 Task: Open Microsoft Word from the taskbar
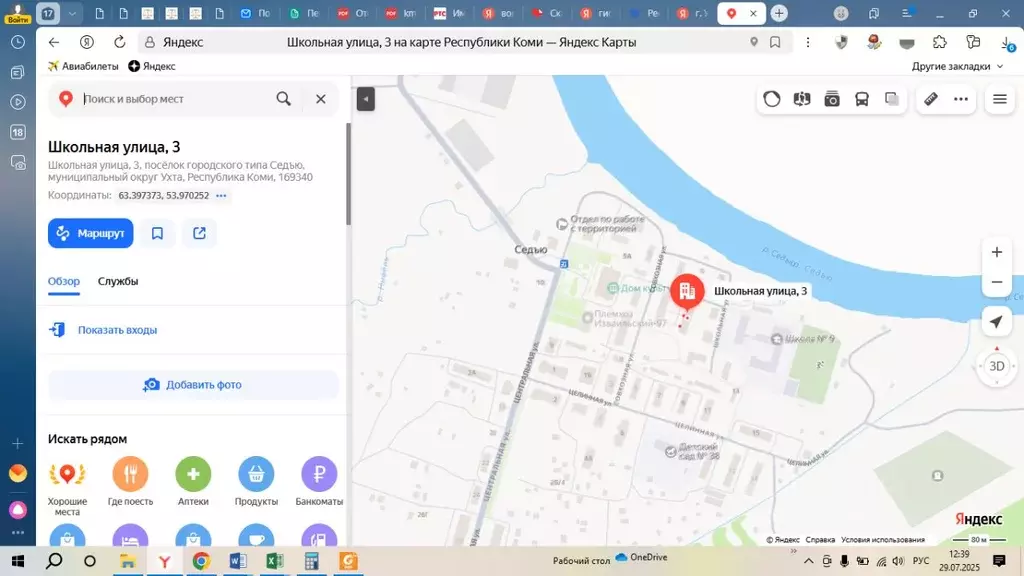(x=238, y=561)
